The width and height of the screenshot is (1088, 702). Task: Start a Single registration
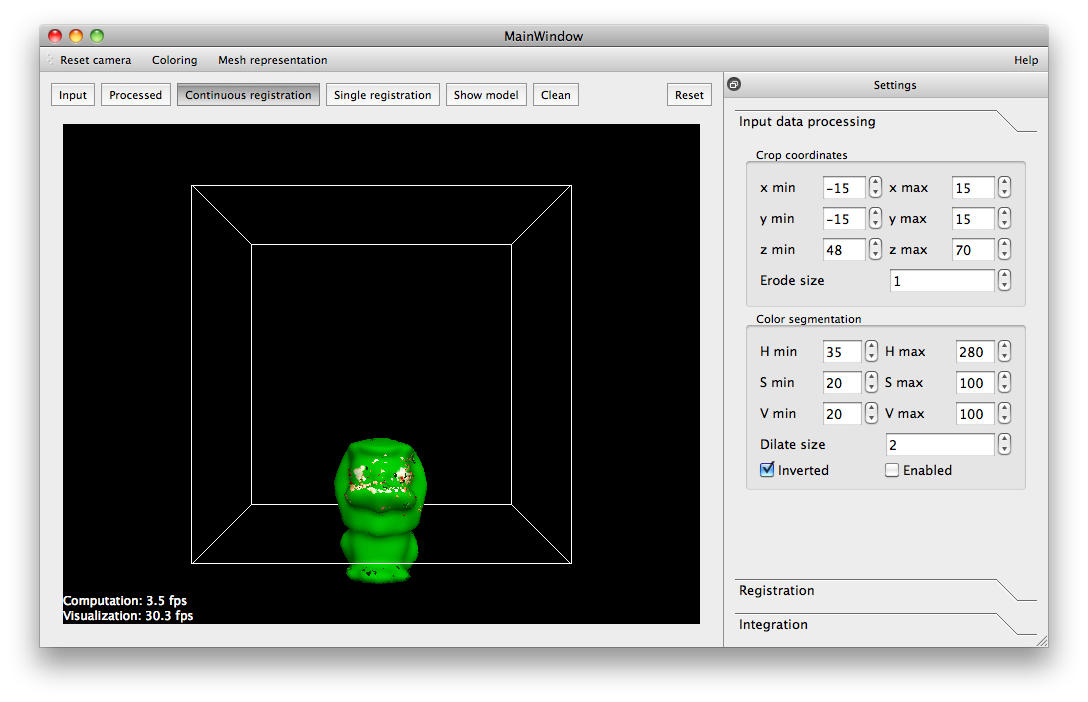click(x=382, y=95)
